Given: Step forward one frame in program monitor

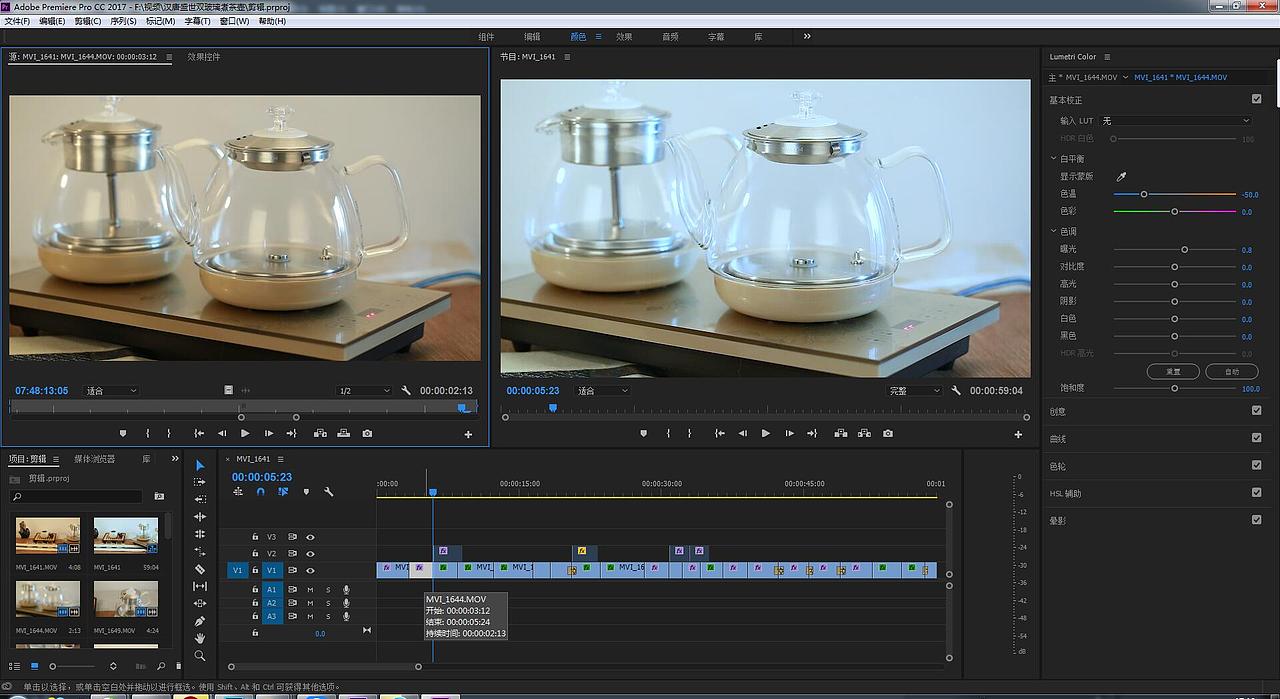Looking at the screenshot, I should 790,434.
